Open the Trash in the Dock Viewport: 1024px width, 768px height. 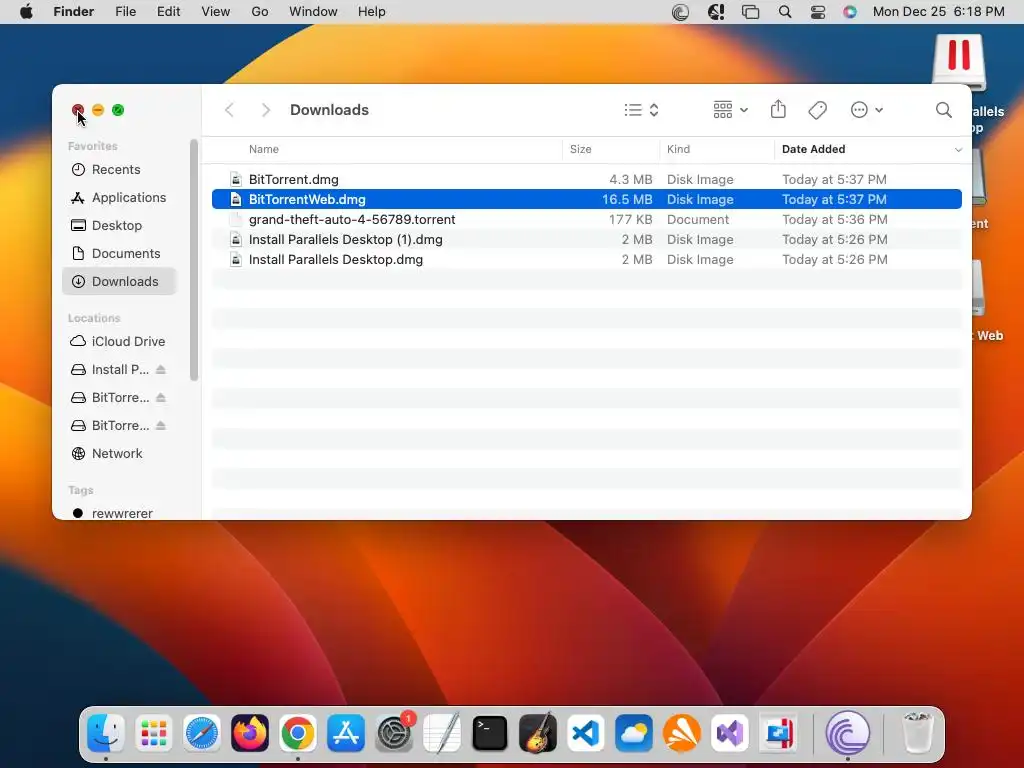point(918,733)
